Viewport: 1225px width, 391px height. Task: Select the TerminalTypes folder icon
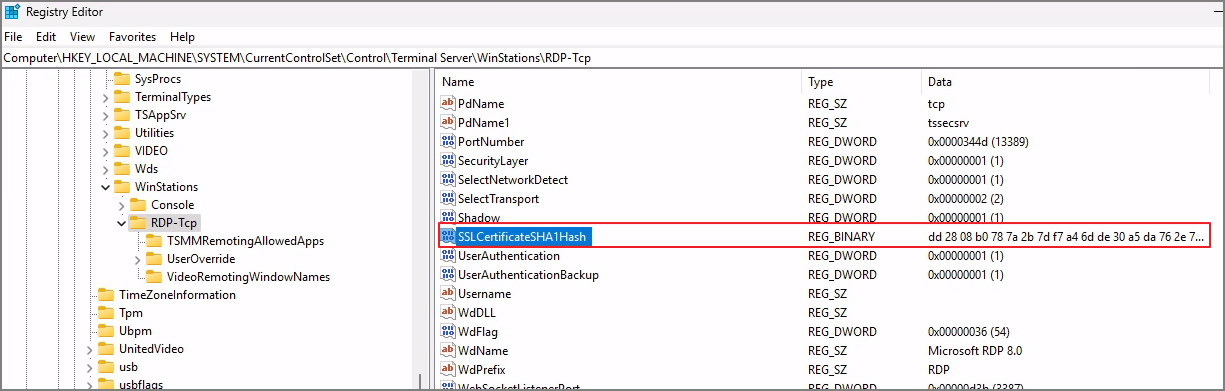coord(122,97)
